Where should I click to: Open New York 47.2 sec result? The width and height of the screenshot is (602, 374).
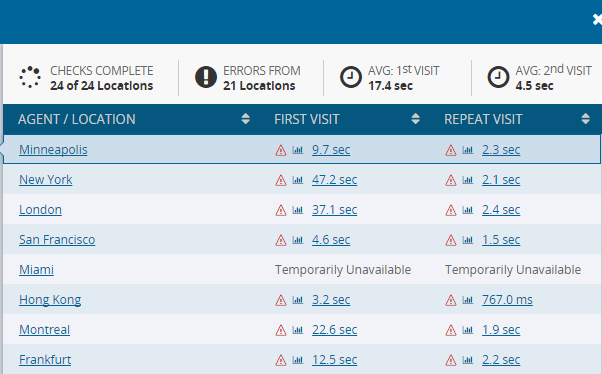334,180
